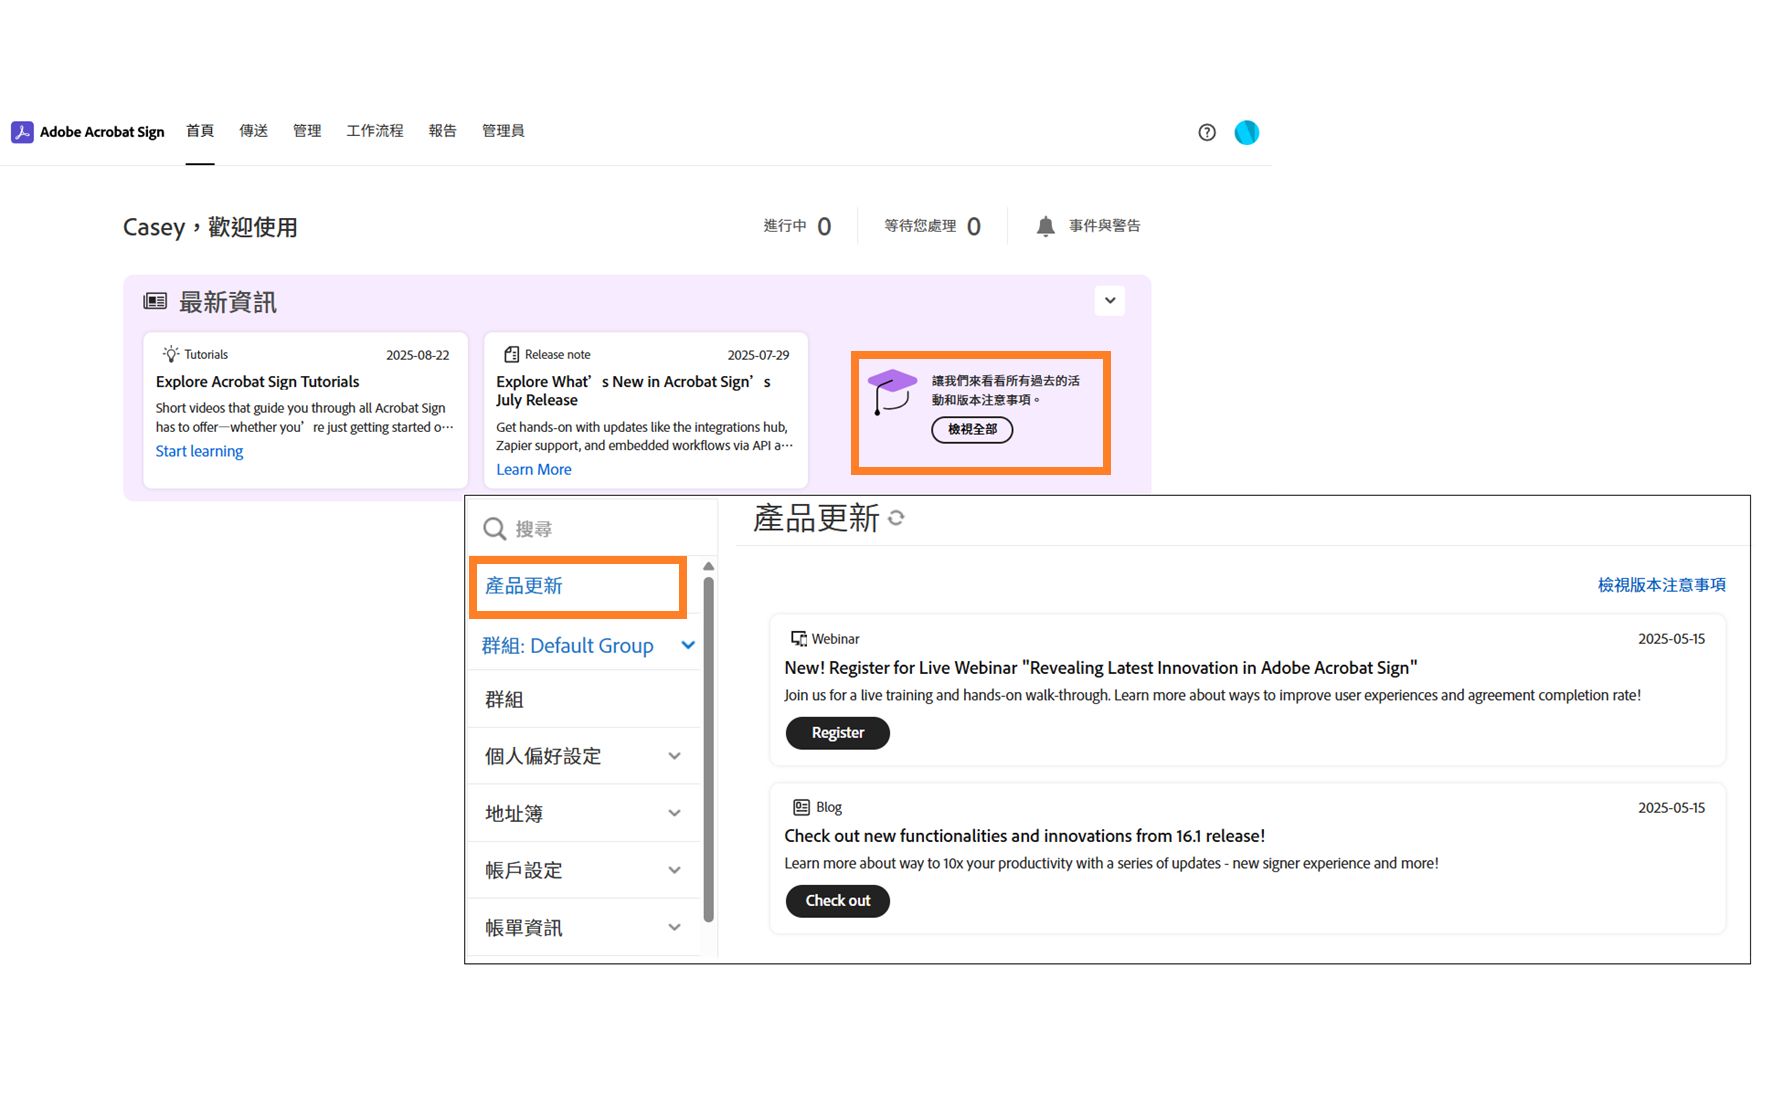Switch to the 管理 tab
The width and height of the screenshot is (1772, 1099).
pos(307,131)
